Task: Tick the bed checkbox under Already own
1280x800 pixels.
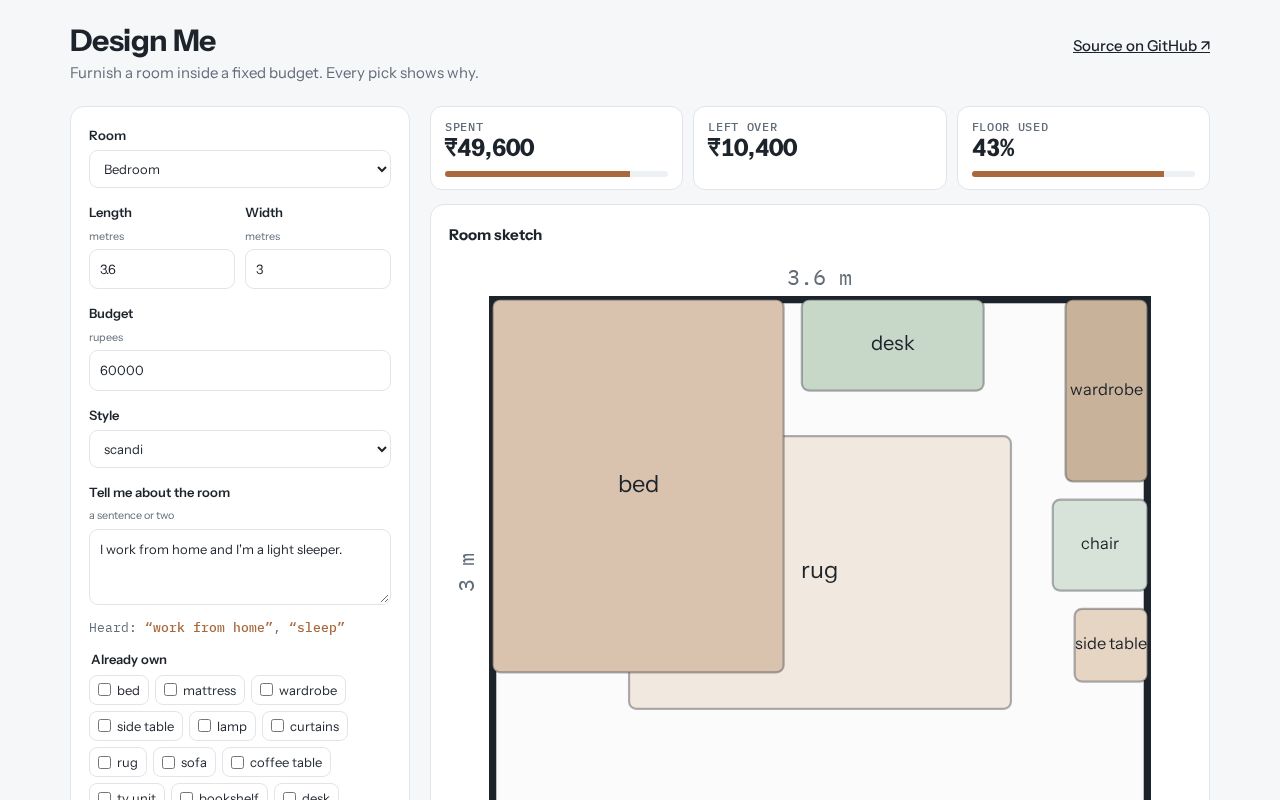Action: pyautogui.click(x=104, y=690)
